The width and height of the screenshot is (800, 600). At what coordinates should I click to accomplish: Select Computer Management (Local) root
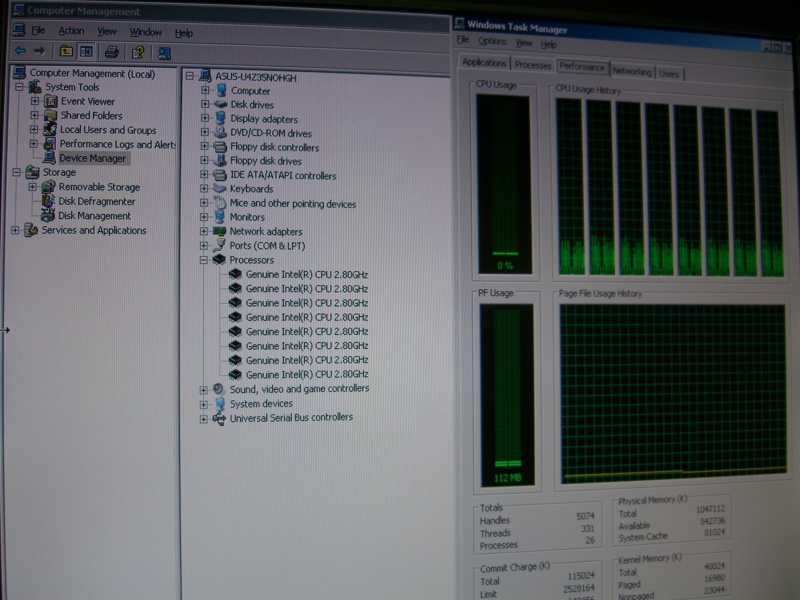(92, 73)
